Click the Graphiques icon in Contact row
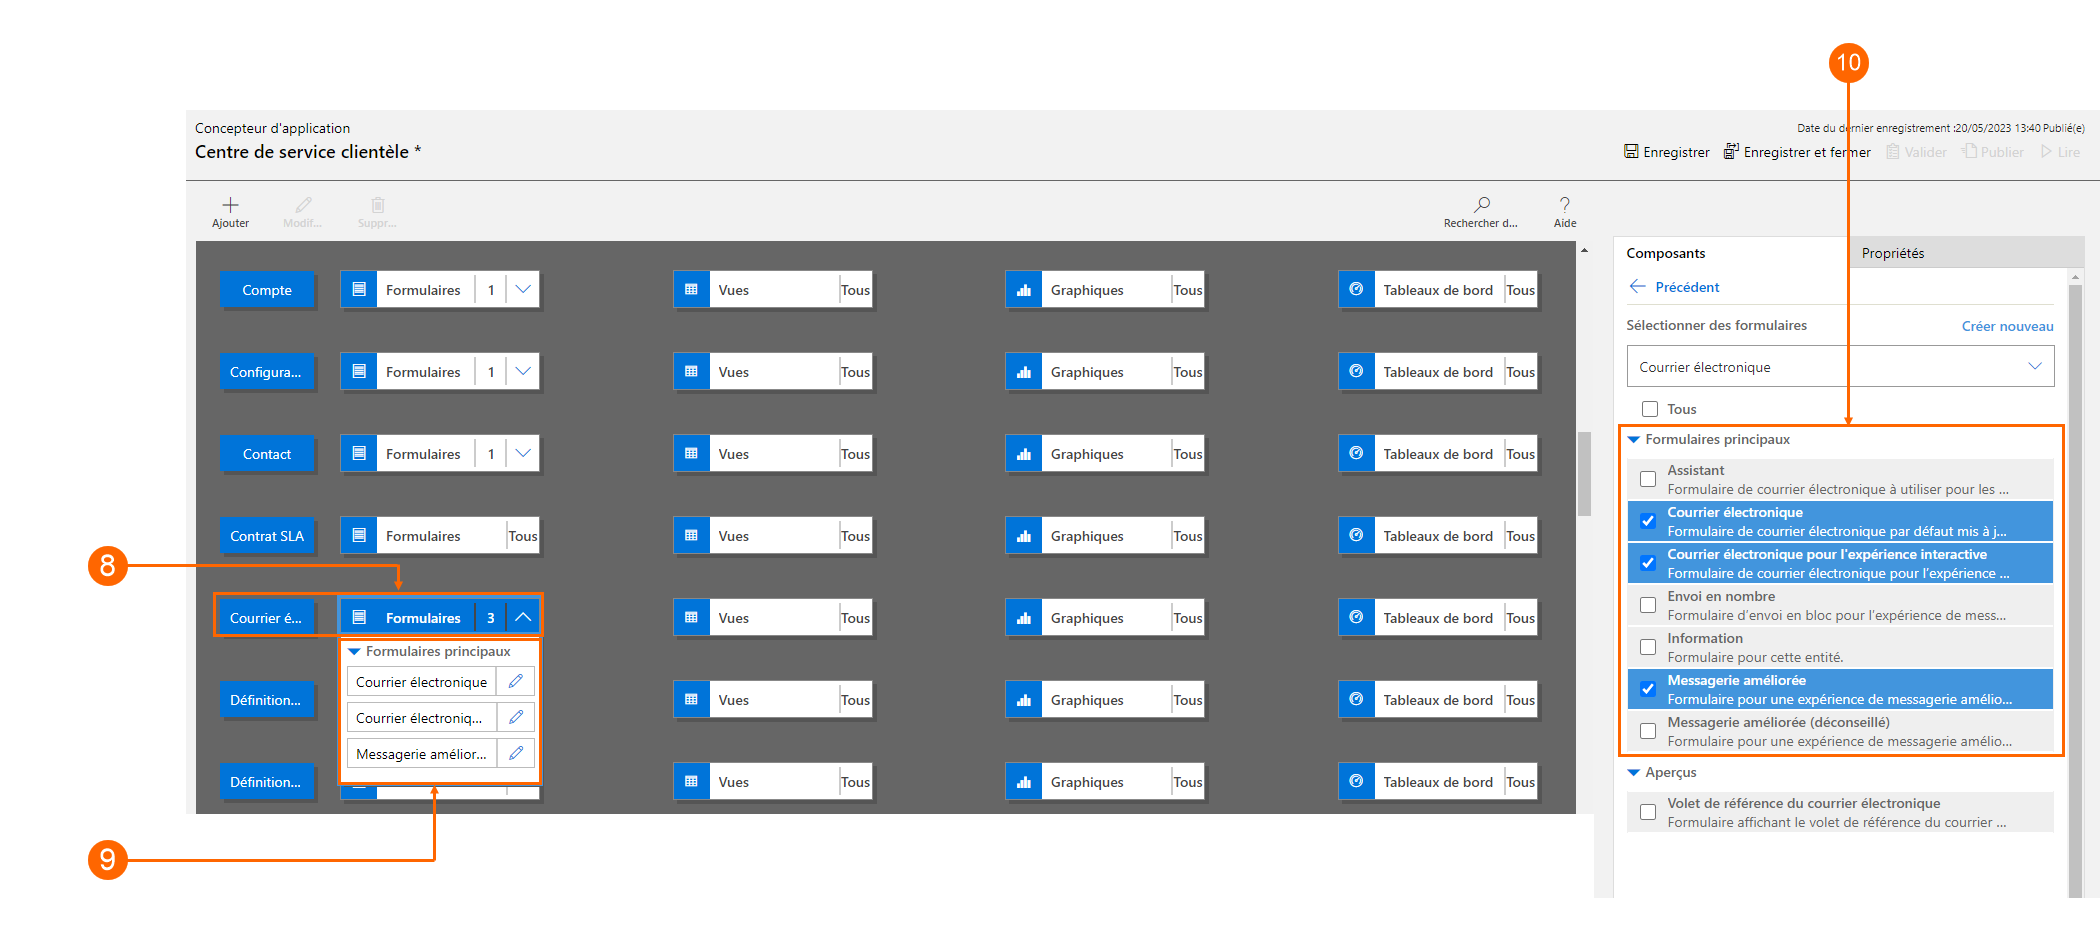Viewport: 2100px width, 937px height. pos(1024,454)
